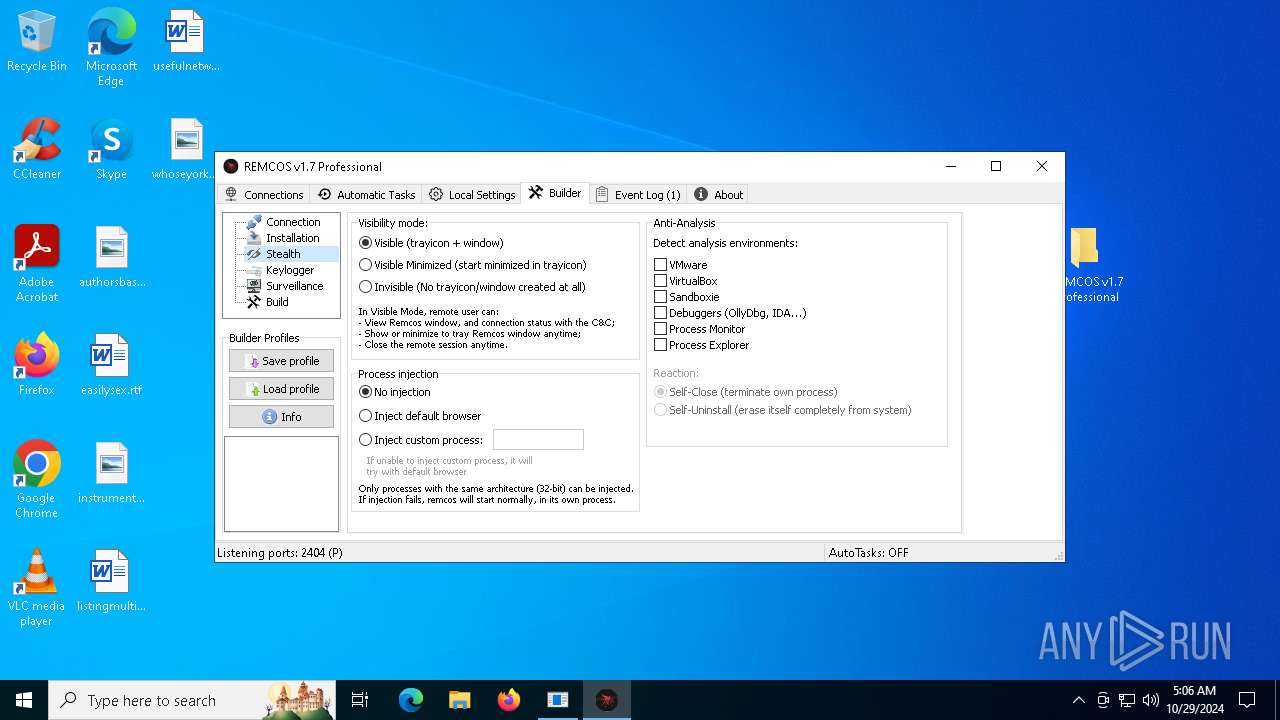The image size is (1280, 720).
Task: Enable Process Explorer detection checkbox
Action: (x=660, y=345)
